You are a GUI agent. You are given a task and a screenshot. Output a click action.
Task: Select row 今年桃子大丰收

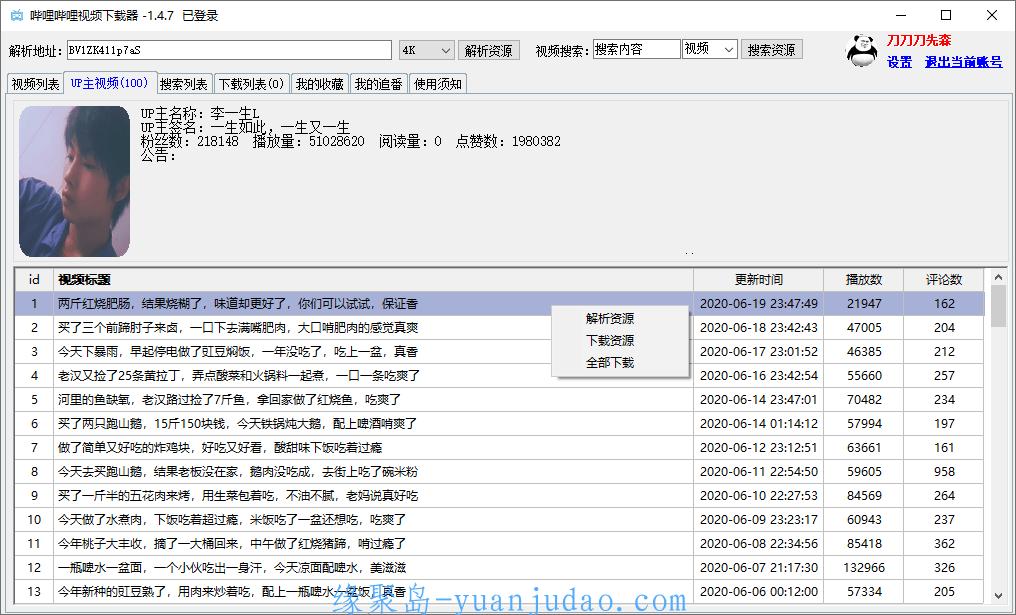click(x=500, y=543)
